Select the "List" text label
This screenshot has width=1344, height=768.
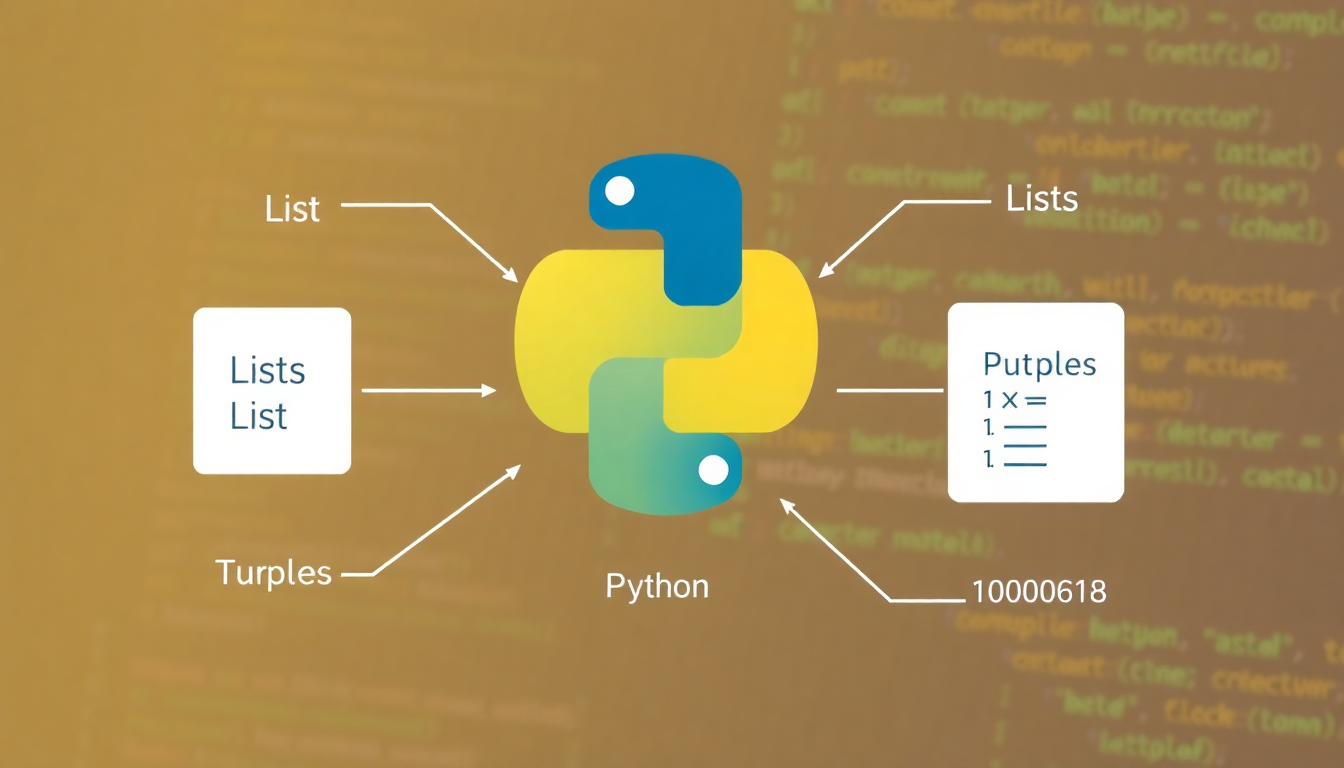coord(292,209)
